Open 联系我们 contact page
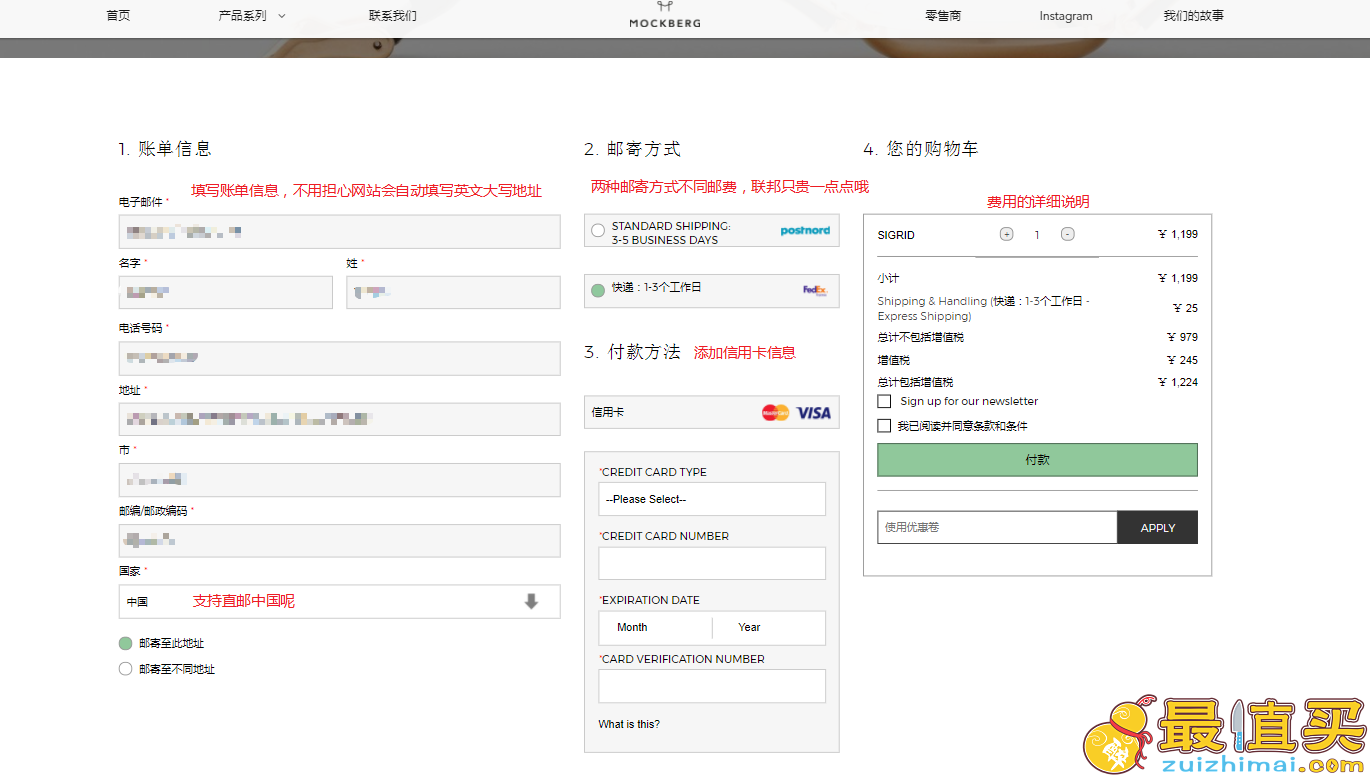 click(393, 16)
